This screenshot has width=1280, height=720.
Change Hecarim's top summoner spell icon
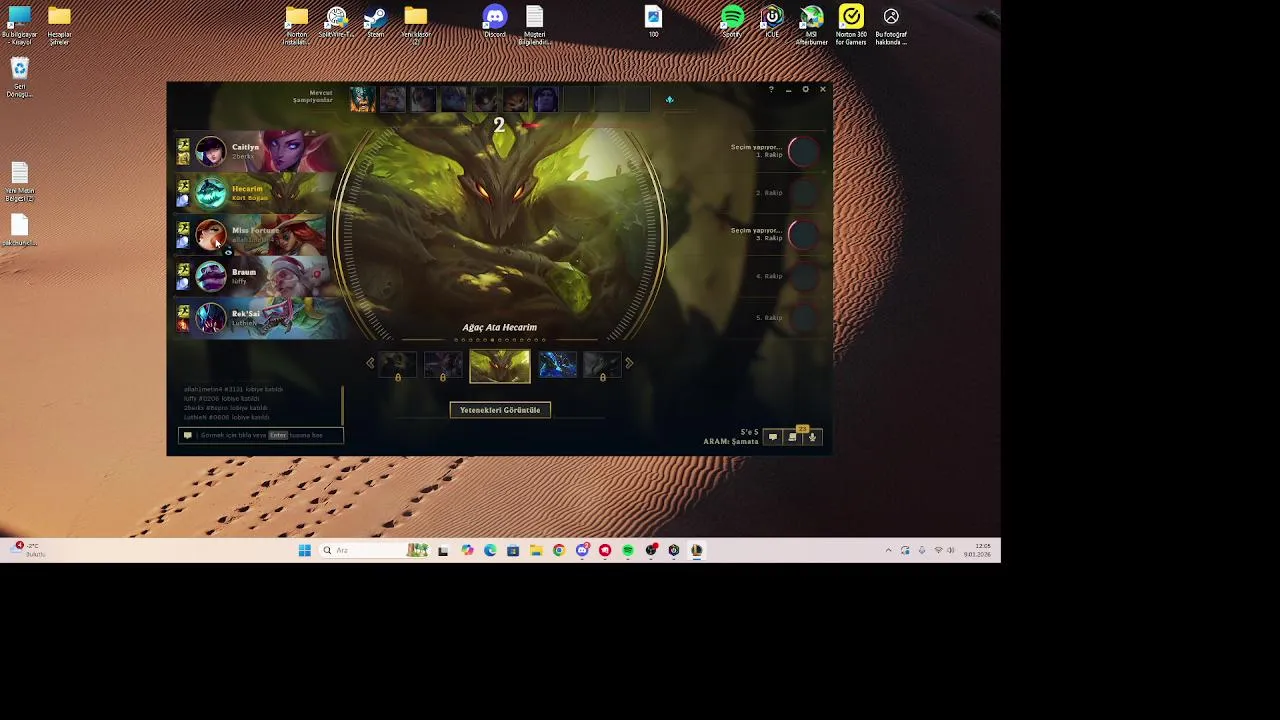click(183, 186)
